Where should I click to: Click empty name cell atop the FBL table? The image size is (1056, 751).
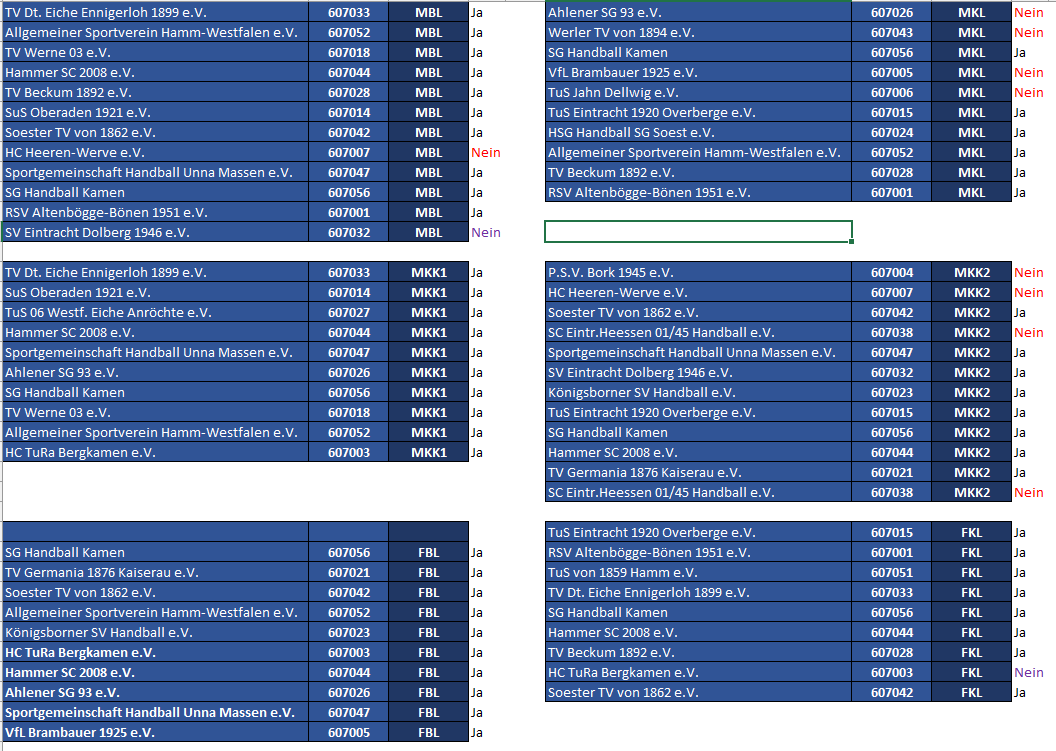click(155, 532)
